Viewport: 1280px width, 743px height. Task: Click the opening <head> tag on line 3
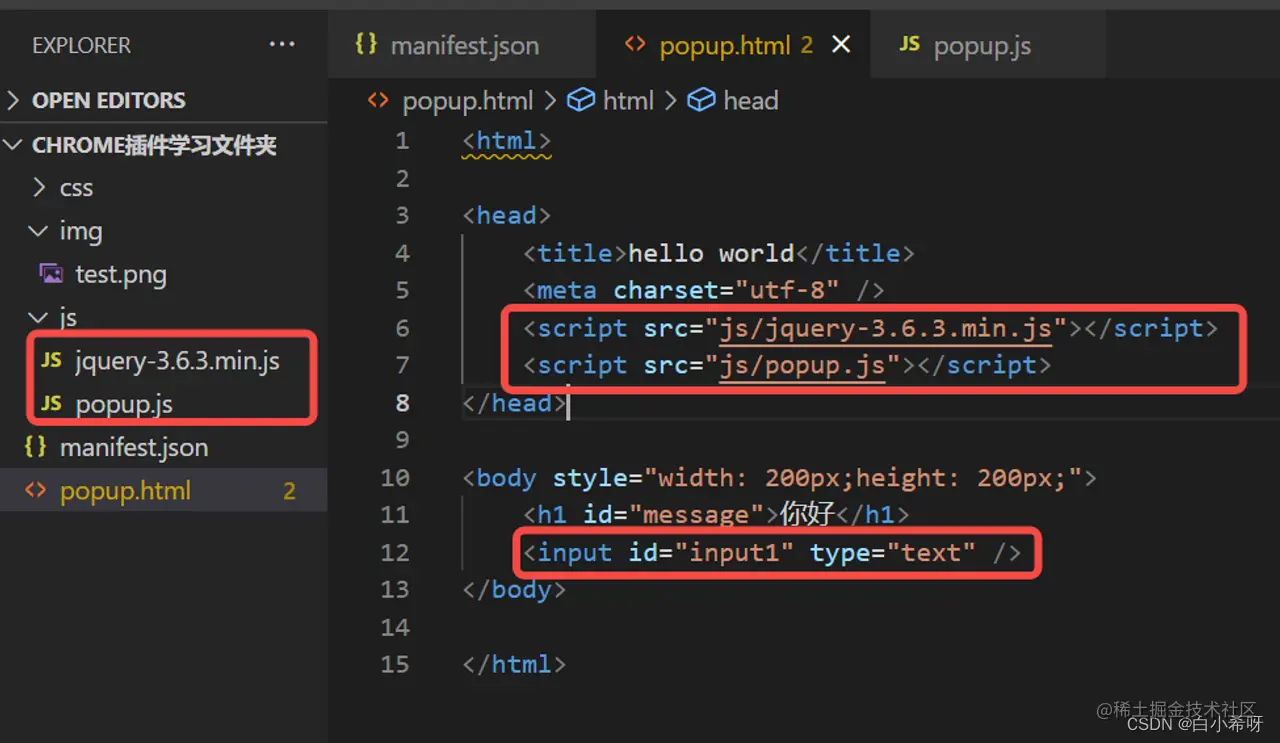tap(507, 215)
